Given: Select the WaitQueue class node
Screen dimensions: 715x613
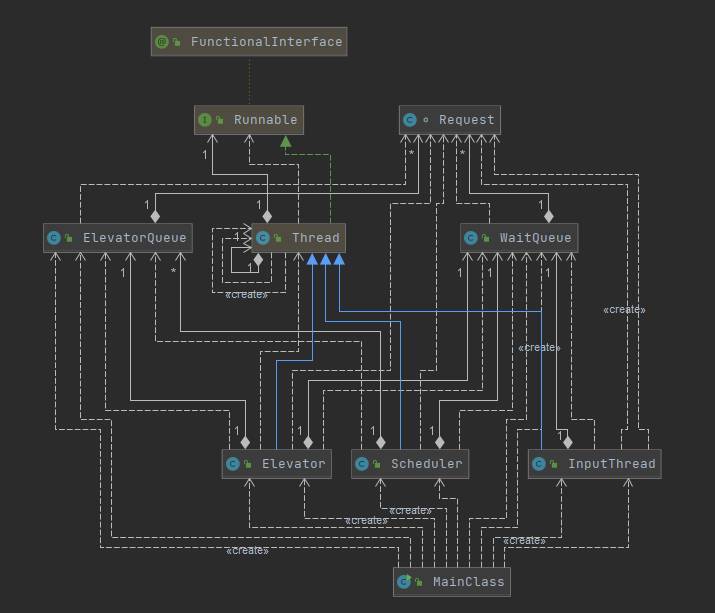Looking at the screenshot, I should (x=519, y=238).
